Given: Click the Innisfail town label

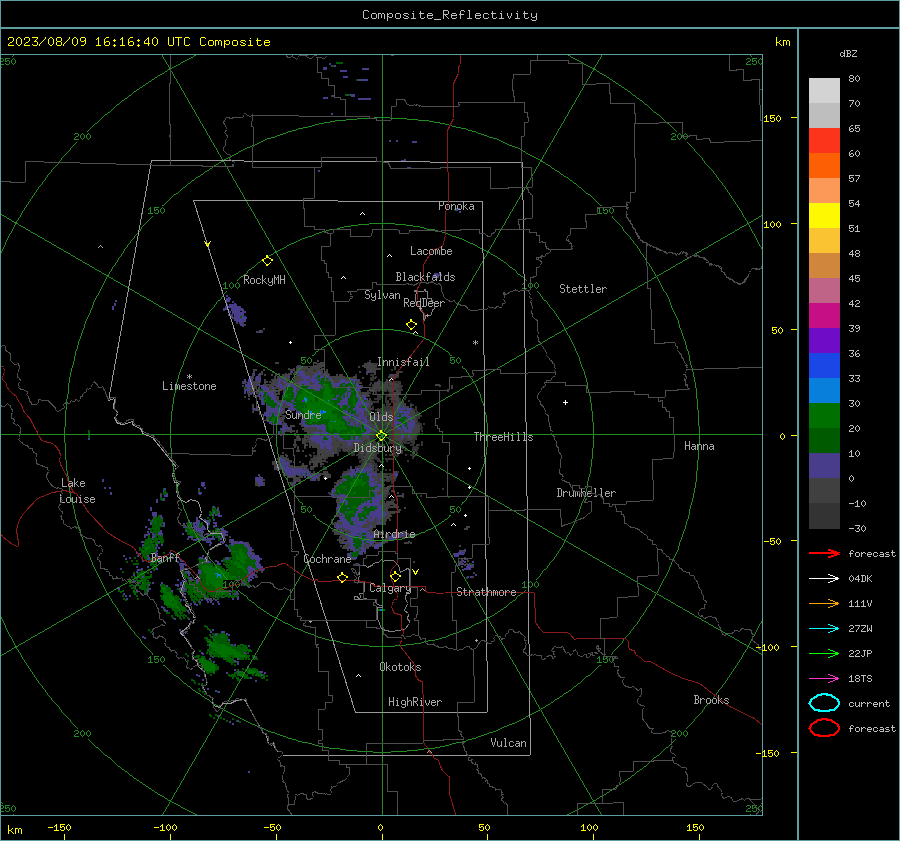Looking at the screenshot, I should click(x=403, y=362).
